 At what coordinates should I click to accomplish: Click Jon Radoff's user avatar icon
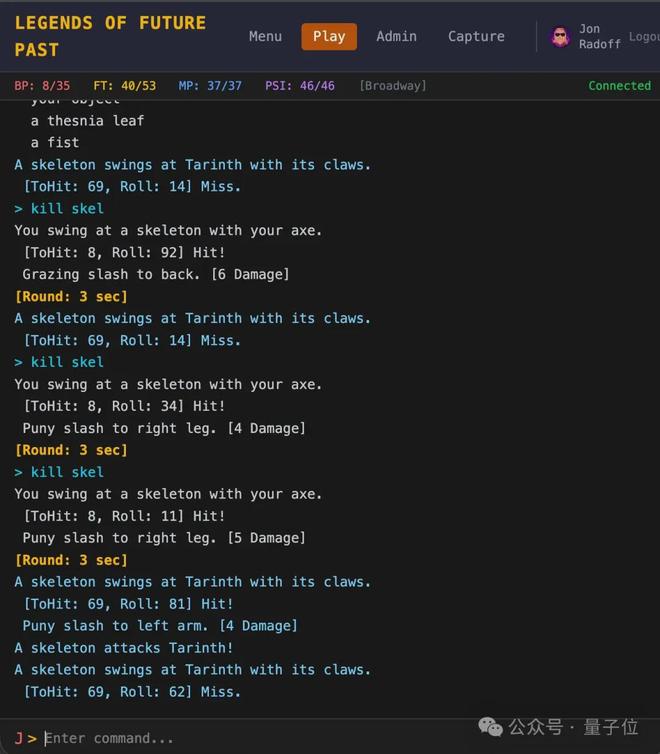point(560,37)
